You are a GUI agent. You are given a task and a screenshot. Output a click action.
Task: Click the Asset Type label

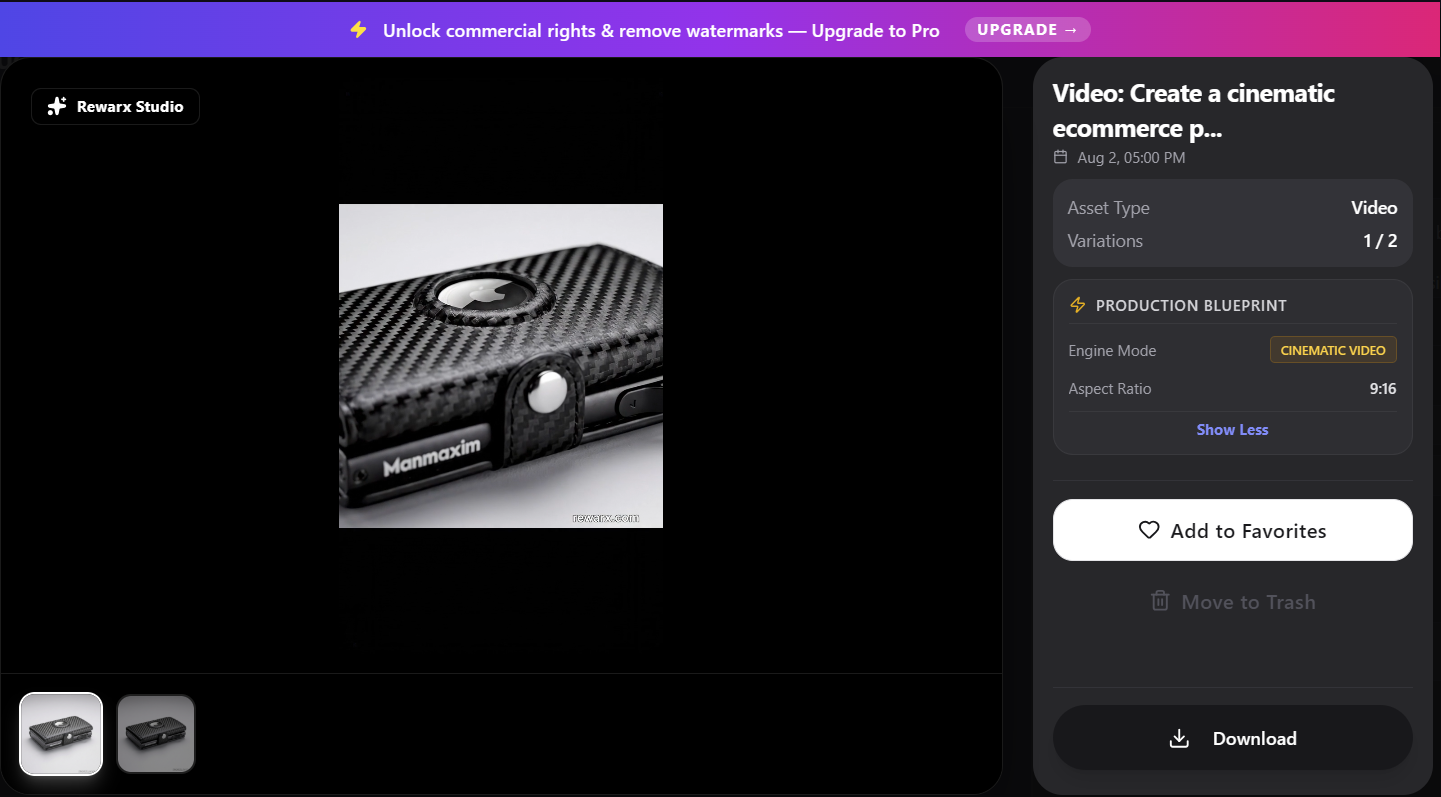point(1108,208)
